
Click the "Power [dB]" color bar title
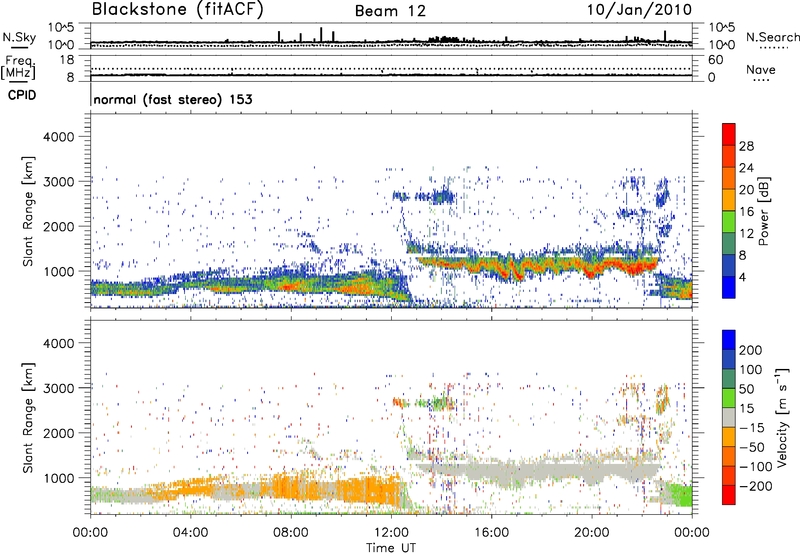(x=763, y=211)
